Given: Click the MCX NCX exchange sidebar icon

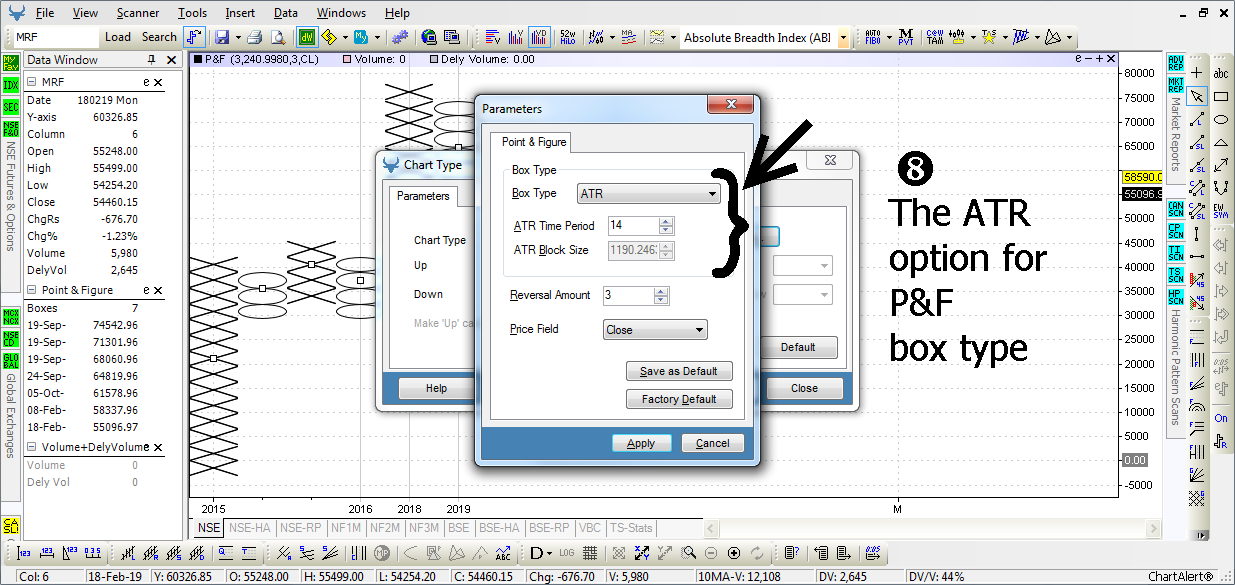Looking at the screenshot, I should (x=11, y=317).
